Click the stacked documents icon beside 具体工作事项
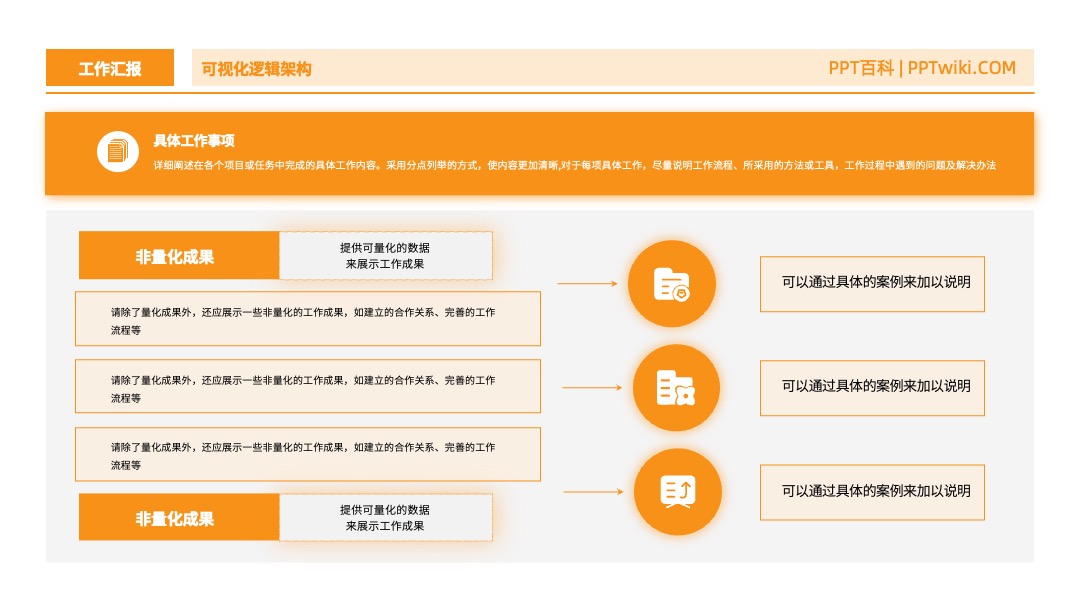1080x608 pixels. tap(118, 151)
